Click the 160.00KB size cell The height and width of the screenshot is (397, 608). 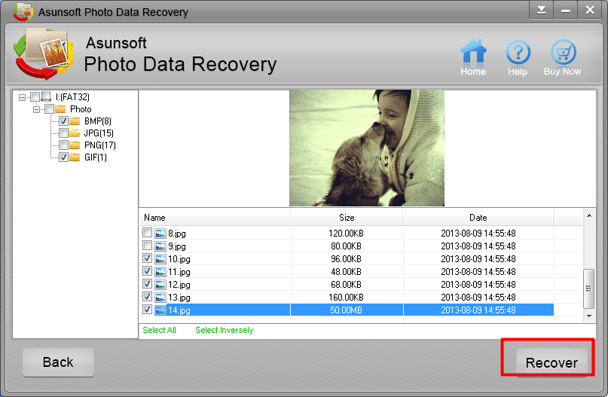click(346, 297)
